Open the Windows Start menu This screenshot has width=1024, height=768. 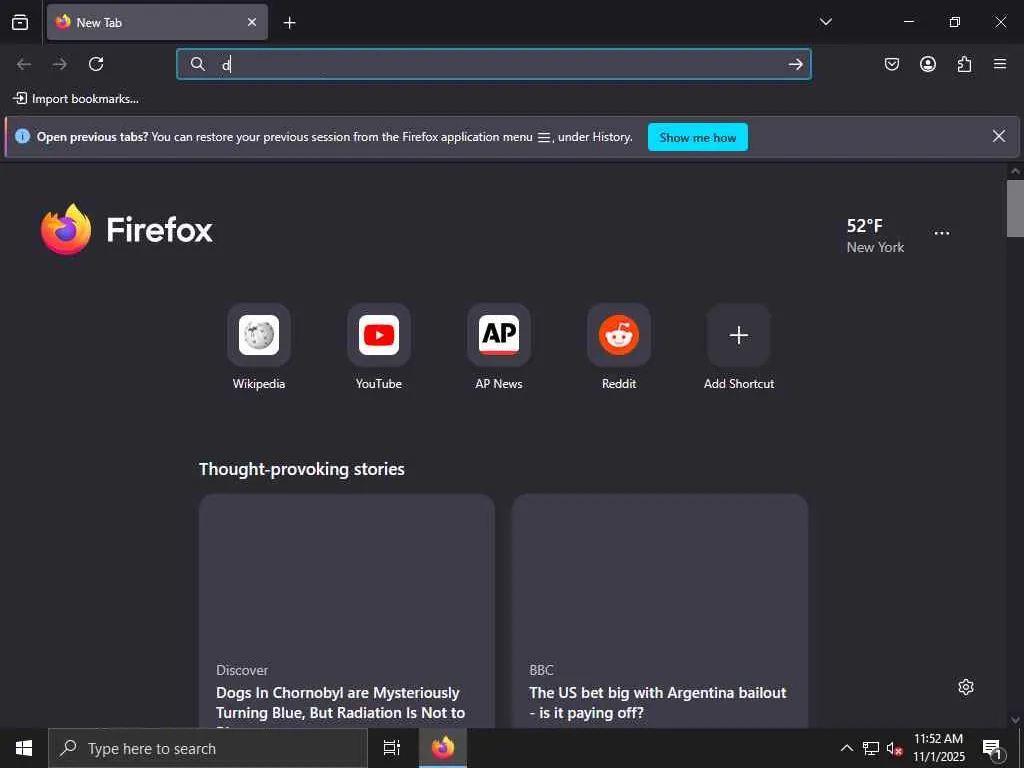tap(24, 748)
